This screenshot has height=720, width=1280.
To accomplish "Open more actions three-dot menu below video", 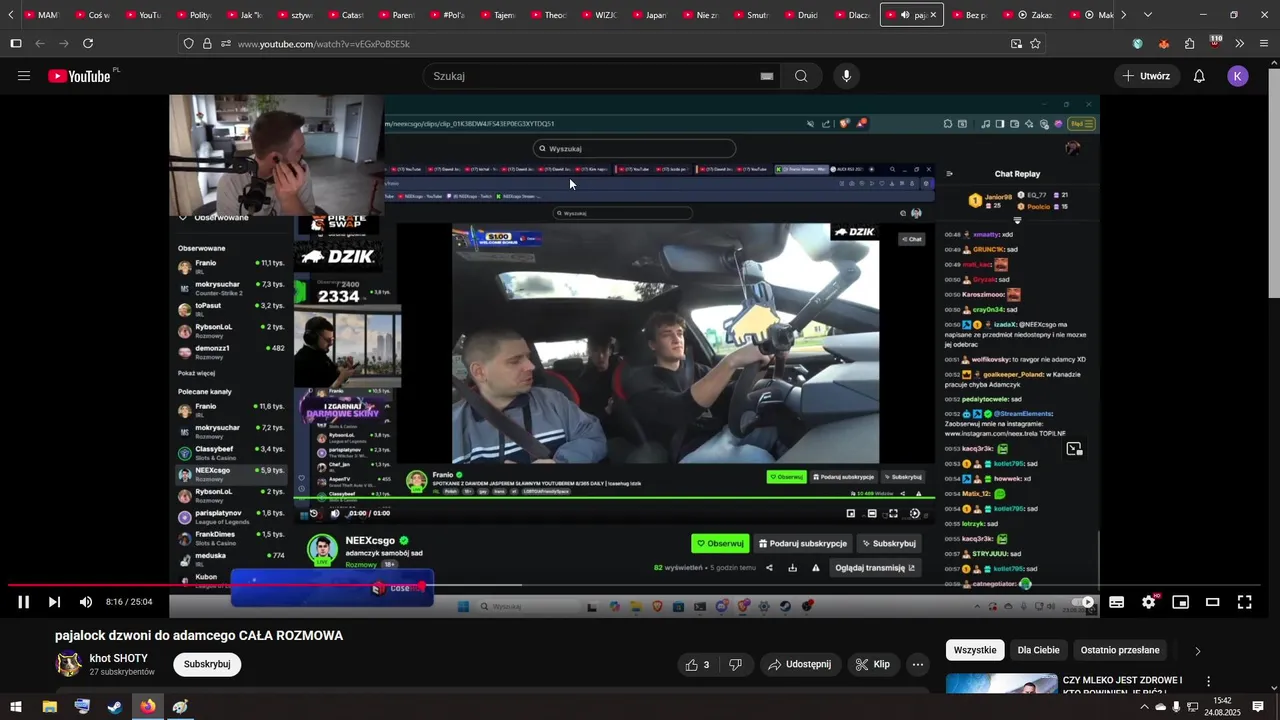I will coord(918,665).
